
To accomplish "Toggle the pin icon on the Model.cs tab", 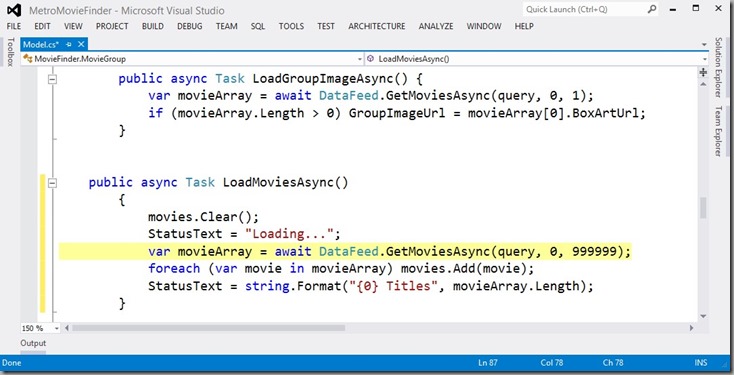I will (x=69, y=44).
